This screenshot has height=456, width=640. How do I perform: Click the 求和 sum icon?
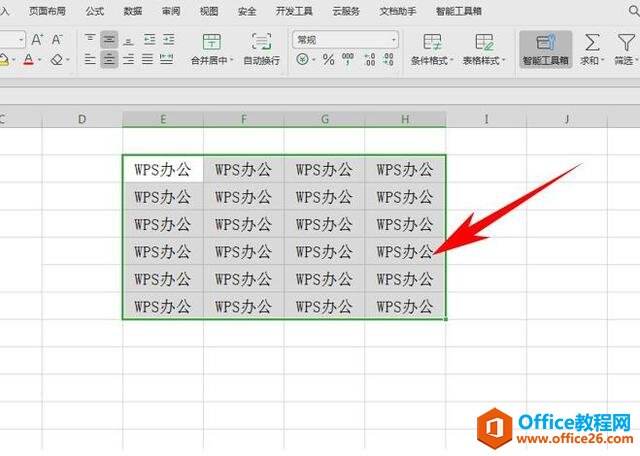(x=592, y=42)
